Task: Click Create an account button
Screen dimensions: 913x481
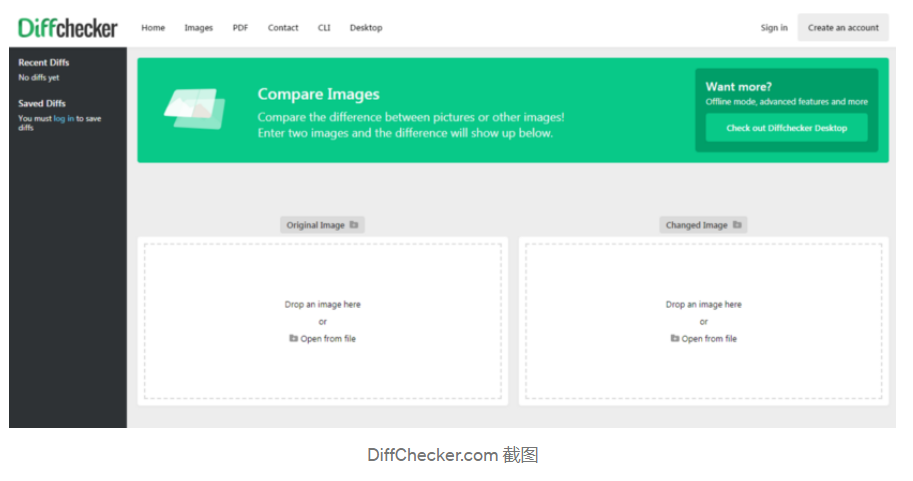Action: (x=843, y=27)
